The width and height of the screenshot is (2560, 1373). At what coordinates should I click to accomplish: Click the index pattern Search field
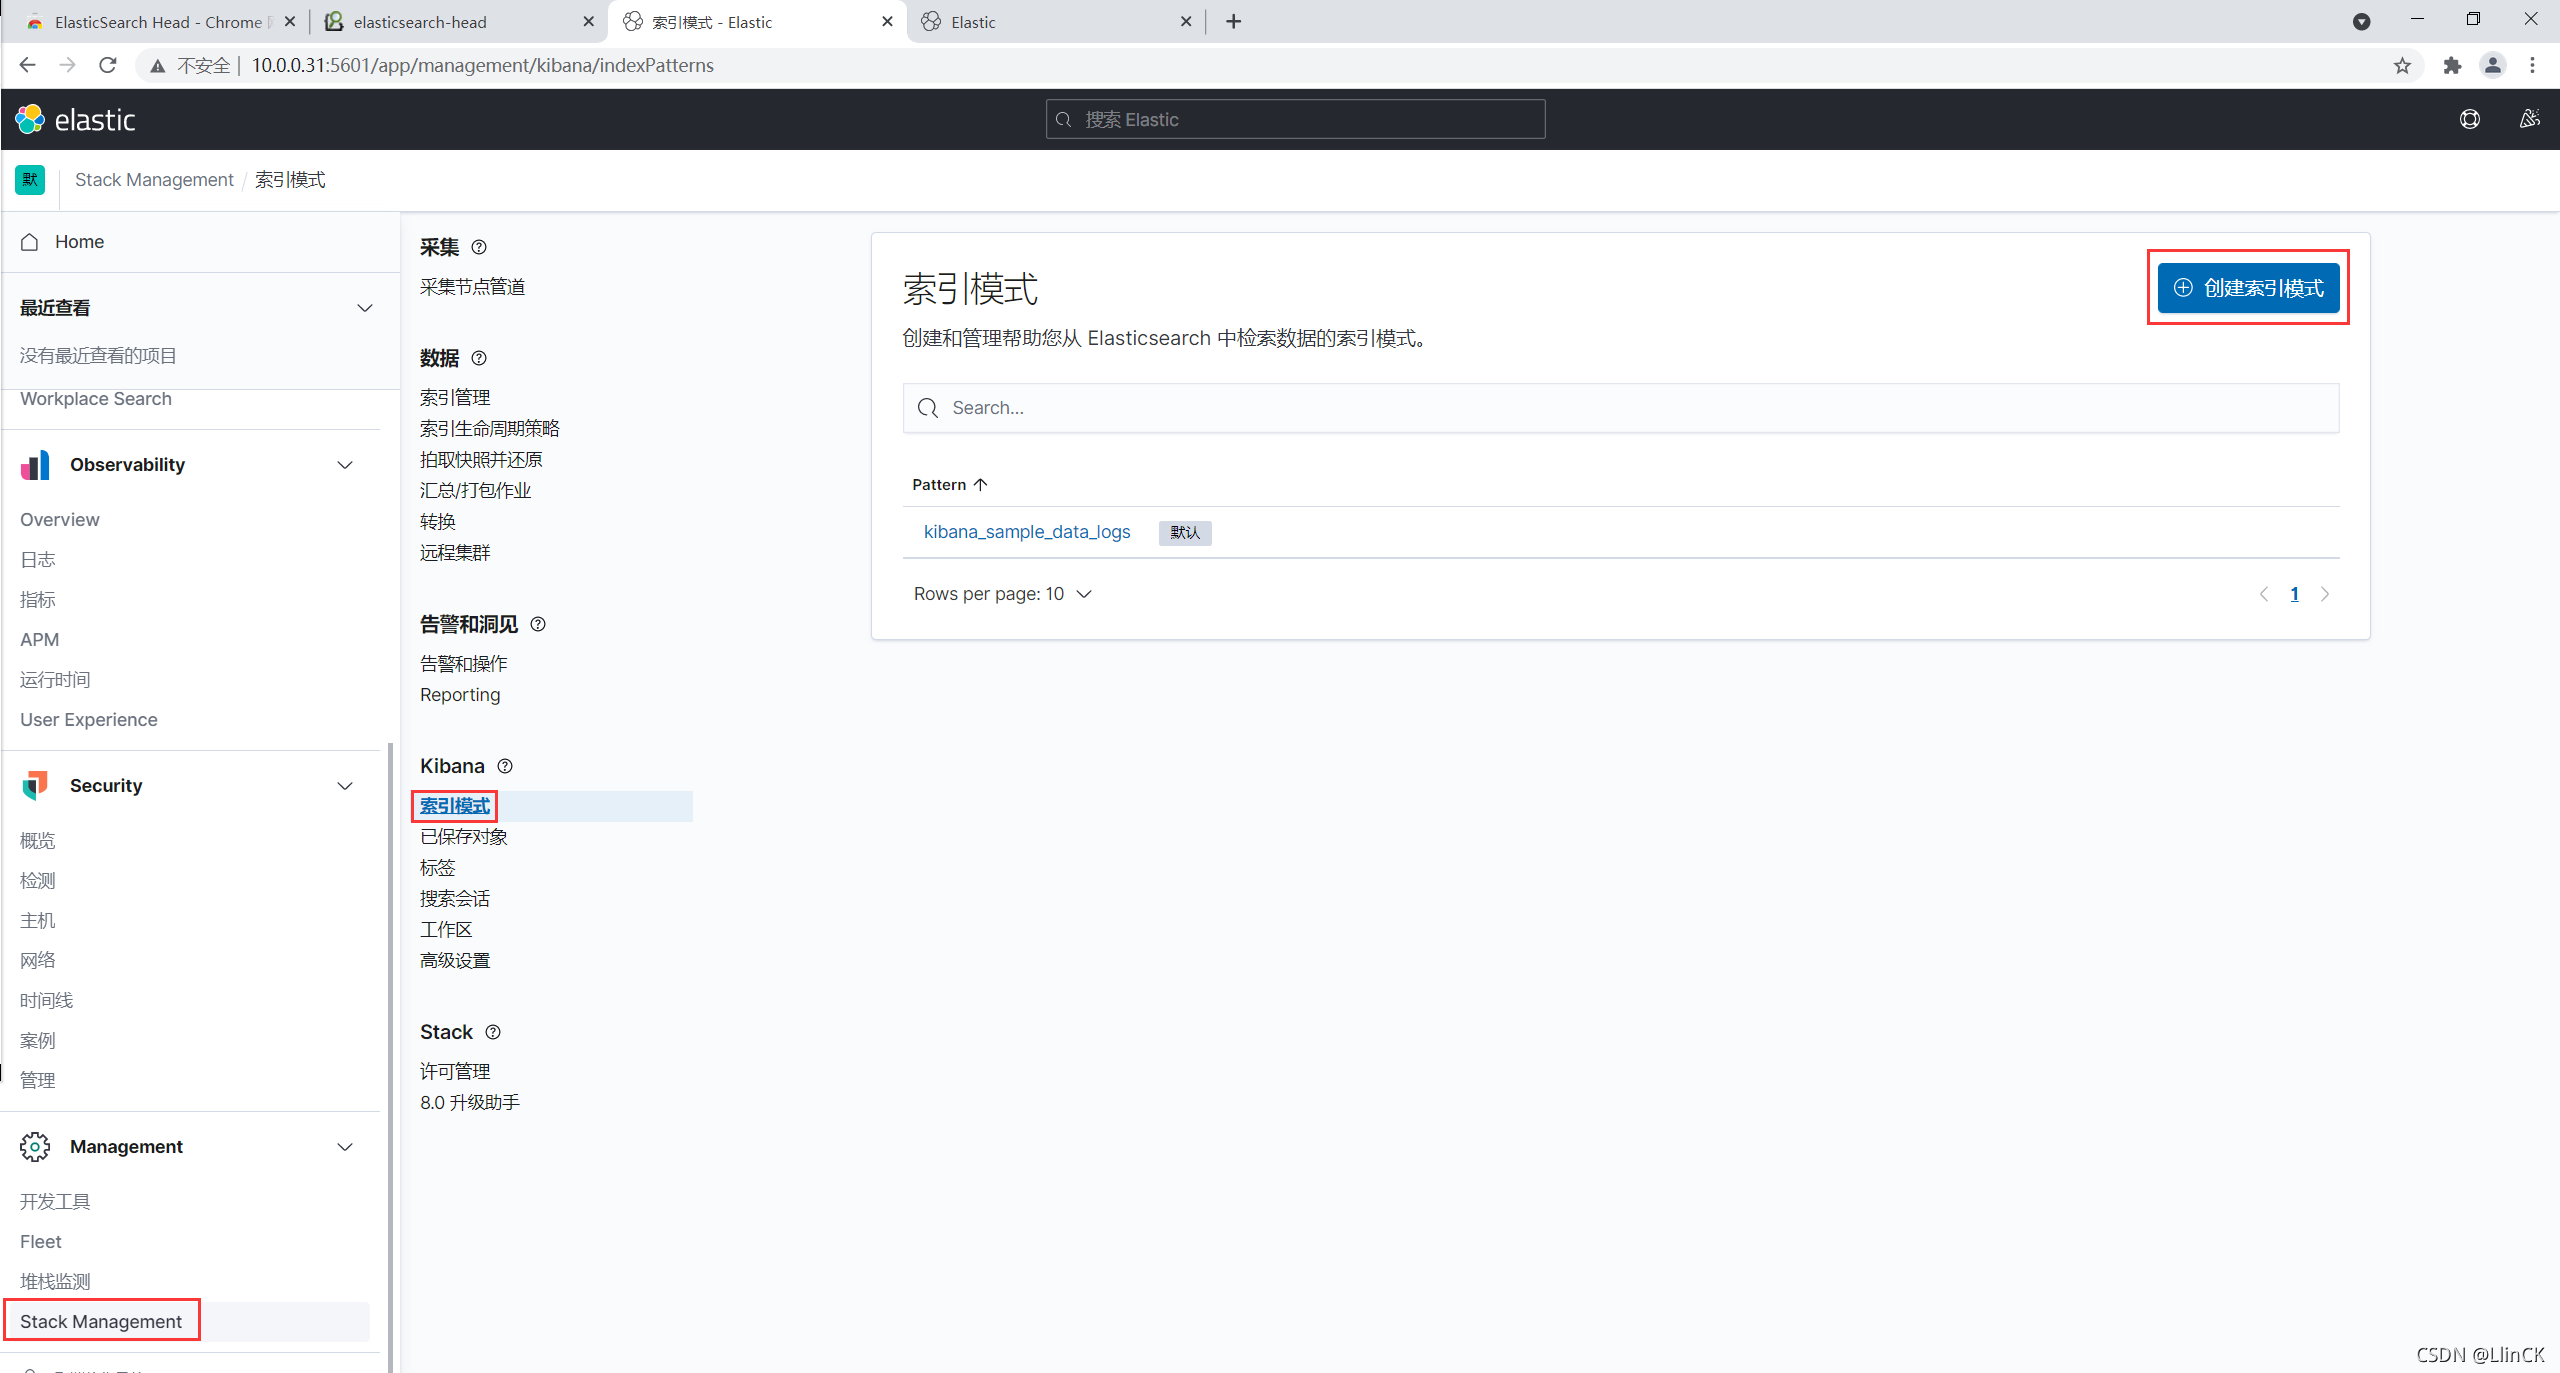1620,408
